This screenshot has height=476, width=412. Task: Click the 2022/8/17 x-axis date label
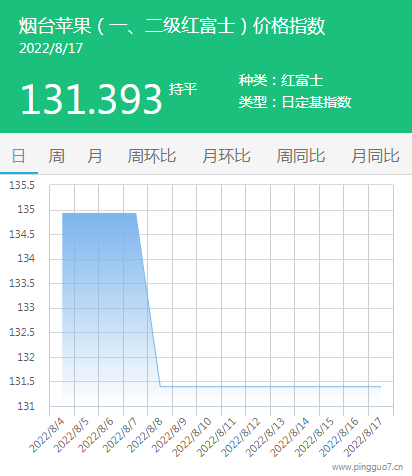click(364, 438)
